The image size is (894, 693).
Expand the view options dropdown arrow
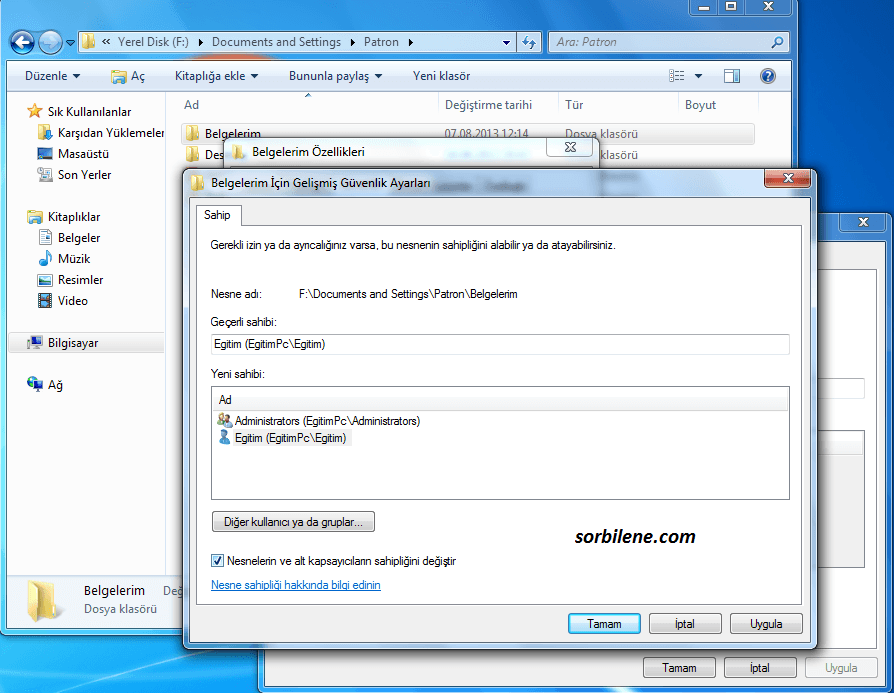pos(698,76)
